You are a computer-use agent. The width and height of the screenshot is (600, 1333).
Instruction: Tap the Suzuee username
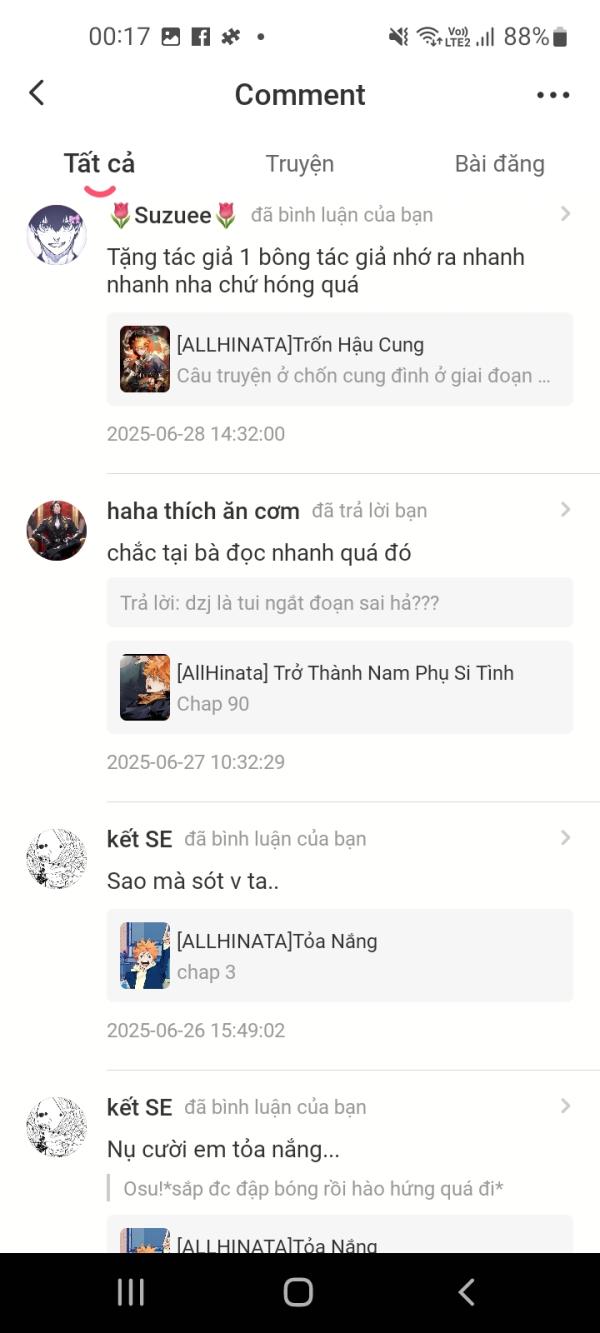tap(173, 215)
